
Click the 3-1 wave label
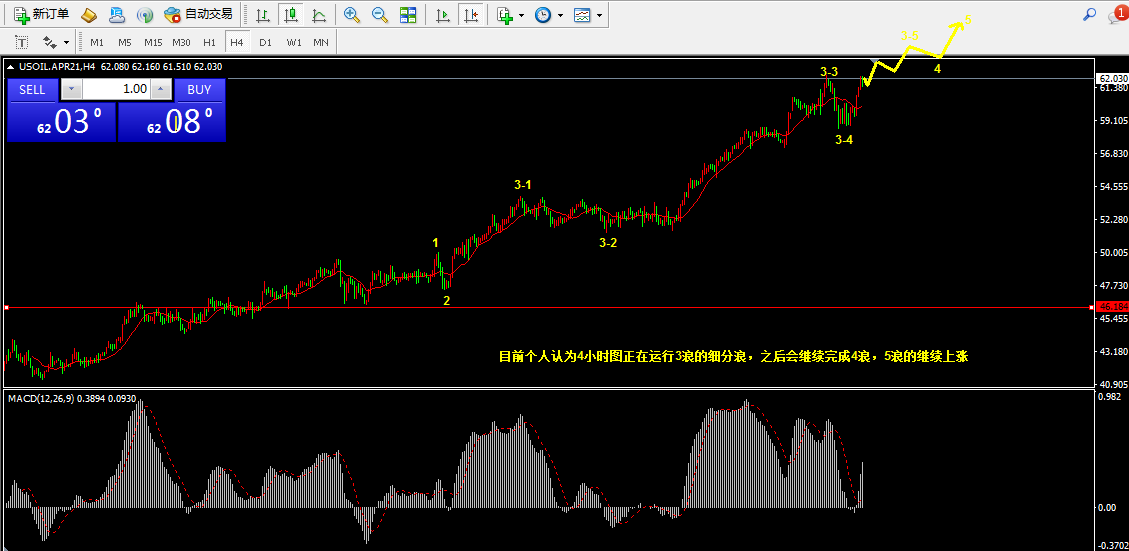523,185
